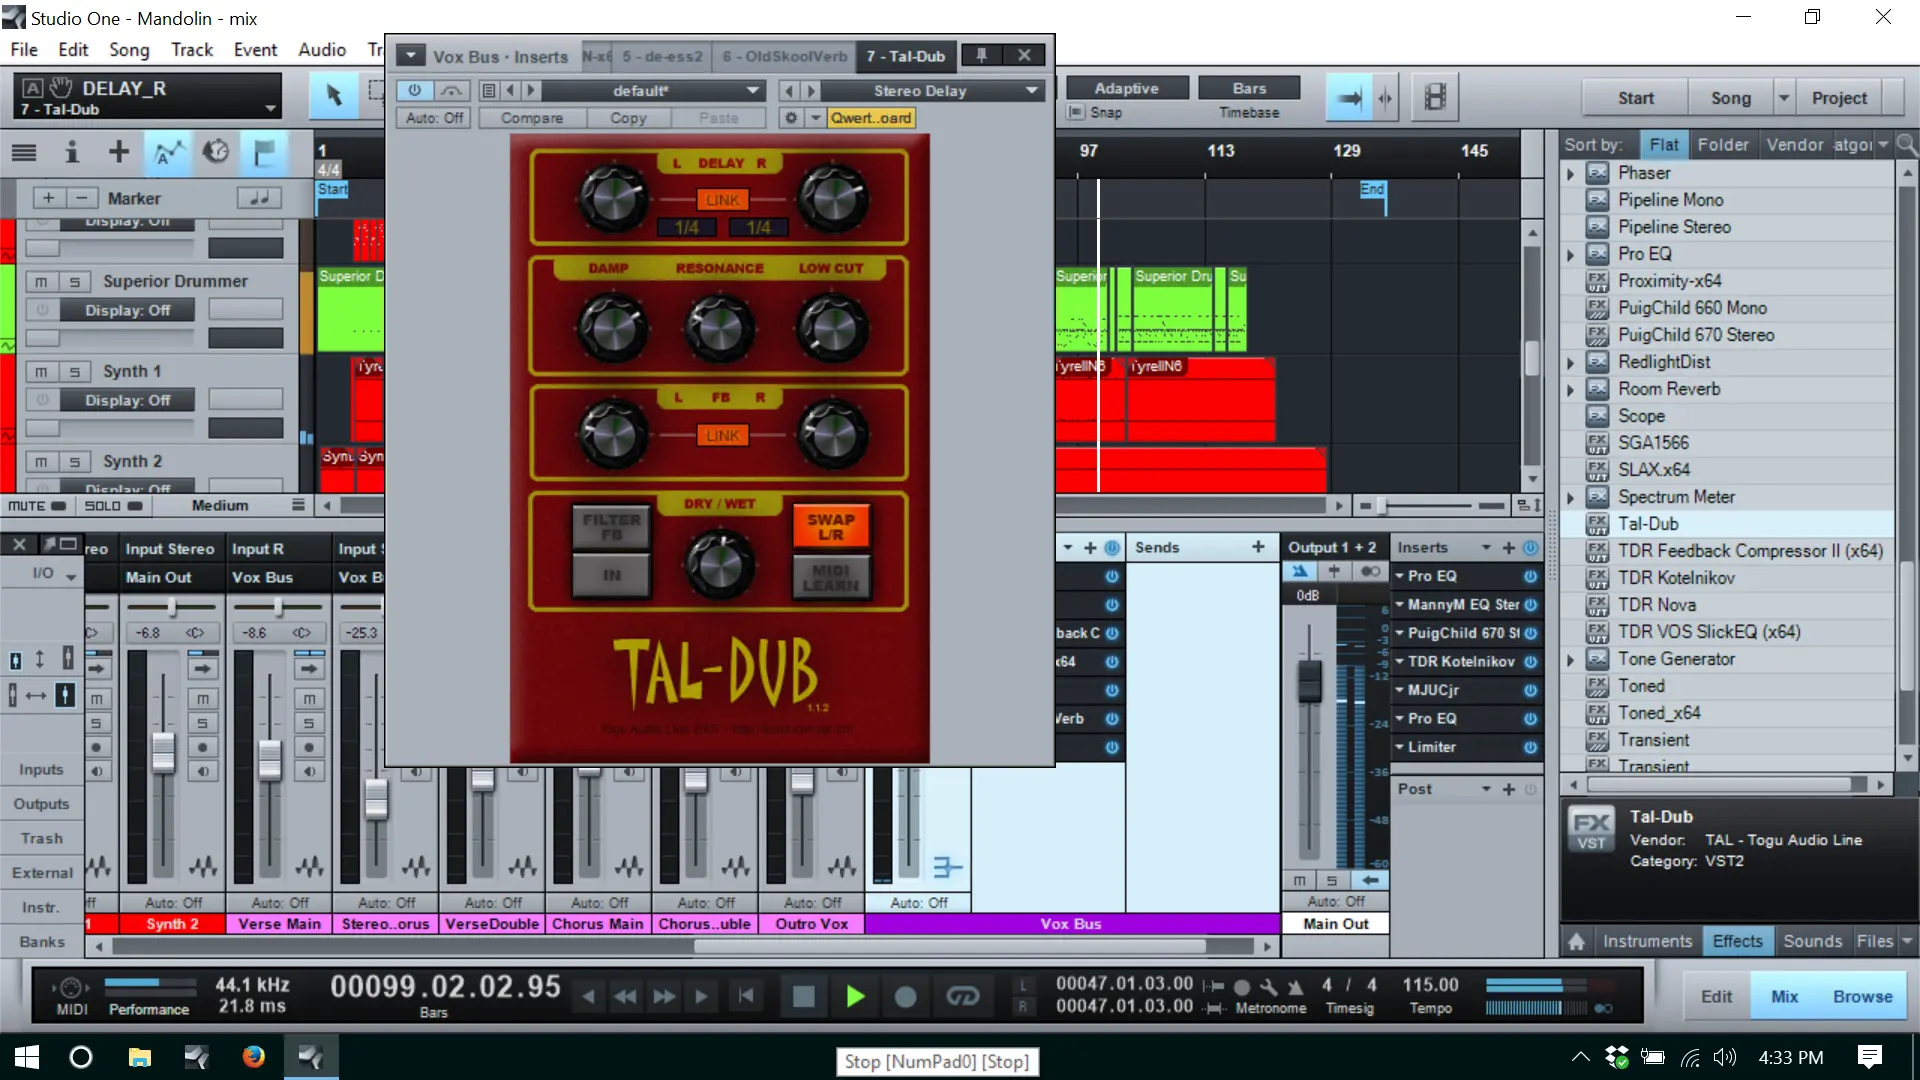This screenshot has height=1080, width=1920.
Task: Open the 7 - Tal-Dub parameter dropdown
Action: (270, 109)
